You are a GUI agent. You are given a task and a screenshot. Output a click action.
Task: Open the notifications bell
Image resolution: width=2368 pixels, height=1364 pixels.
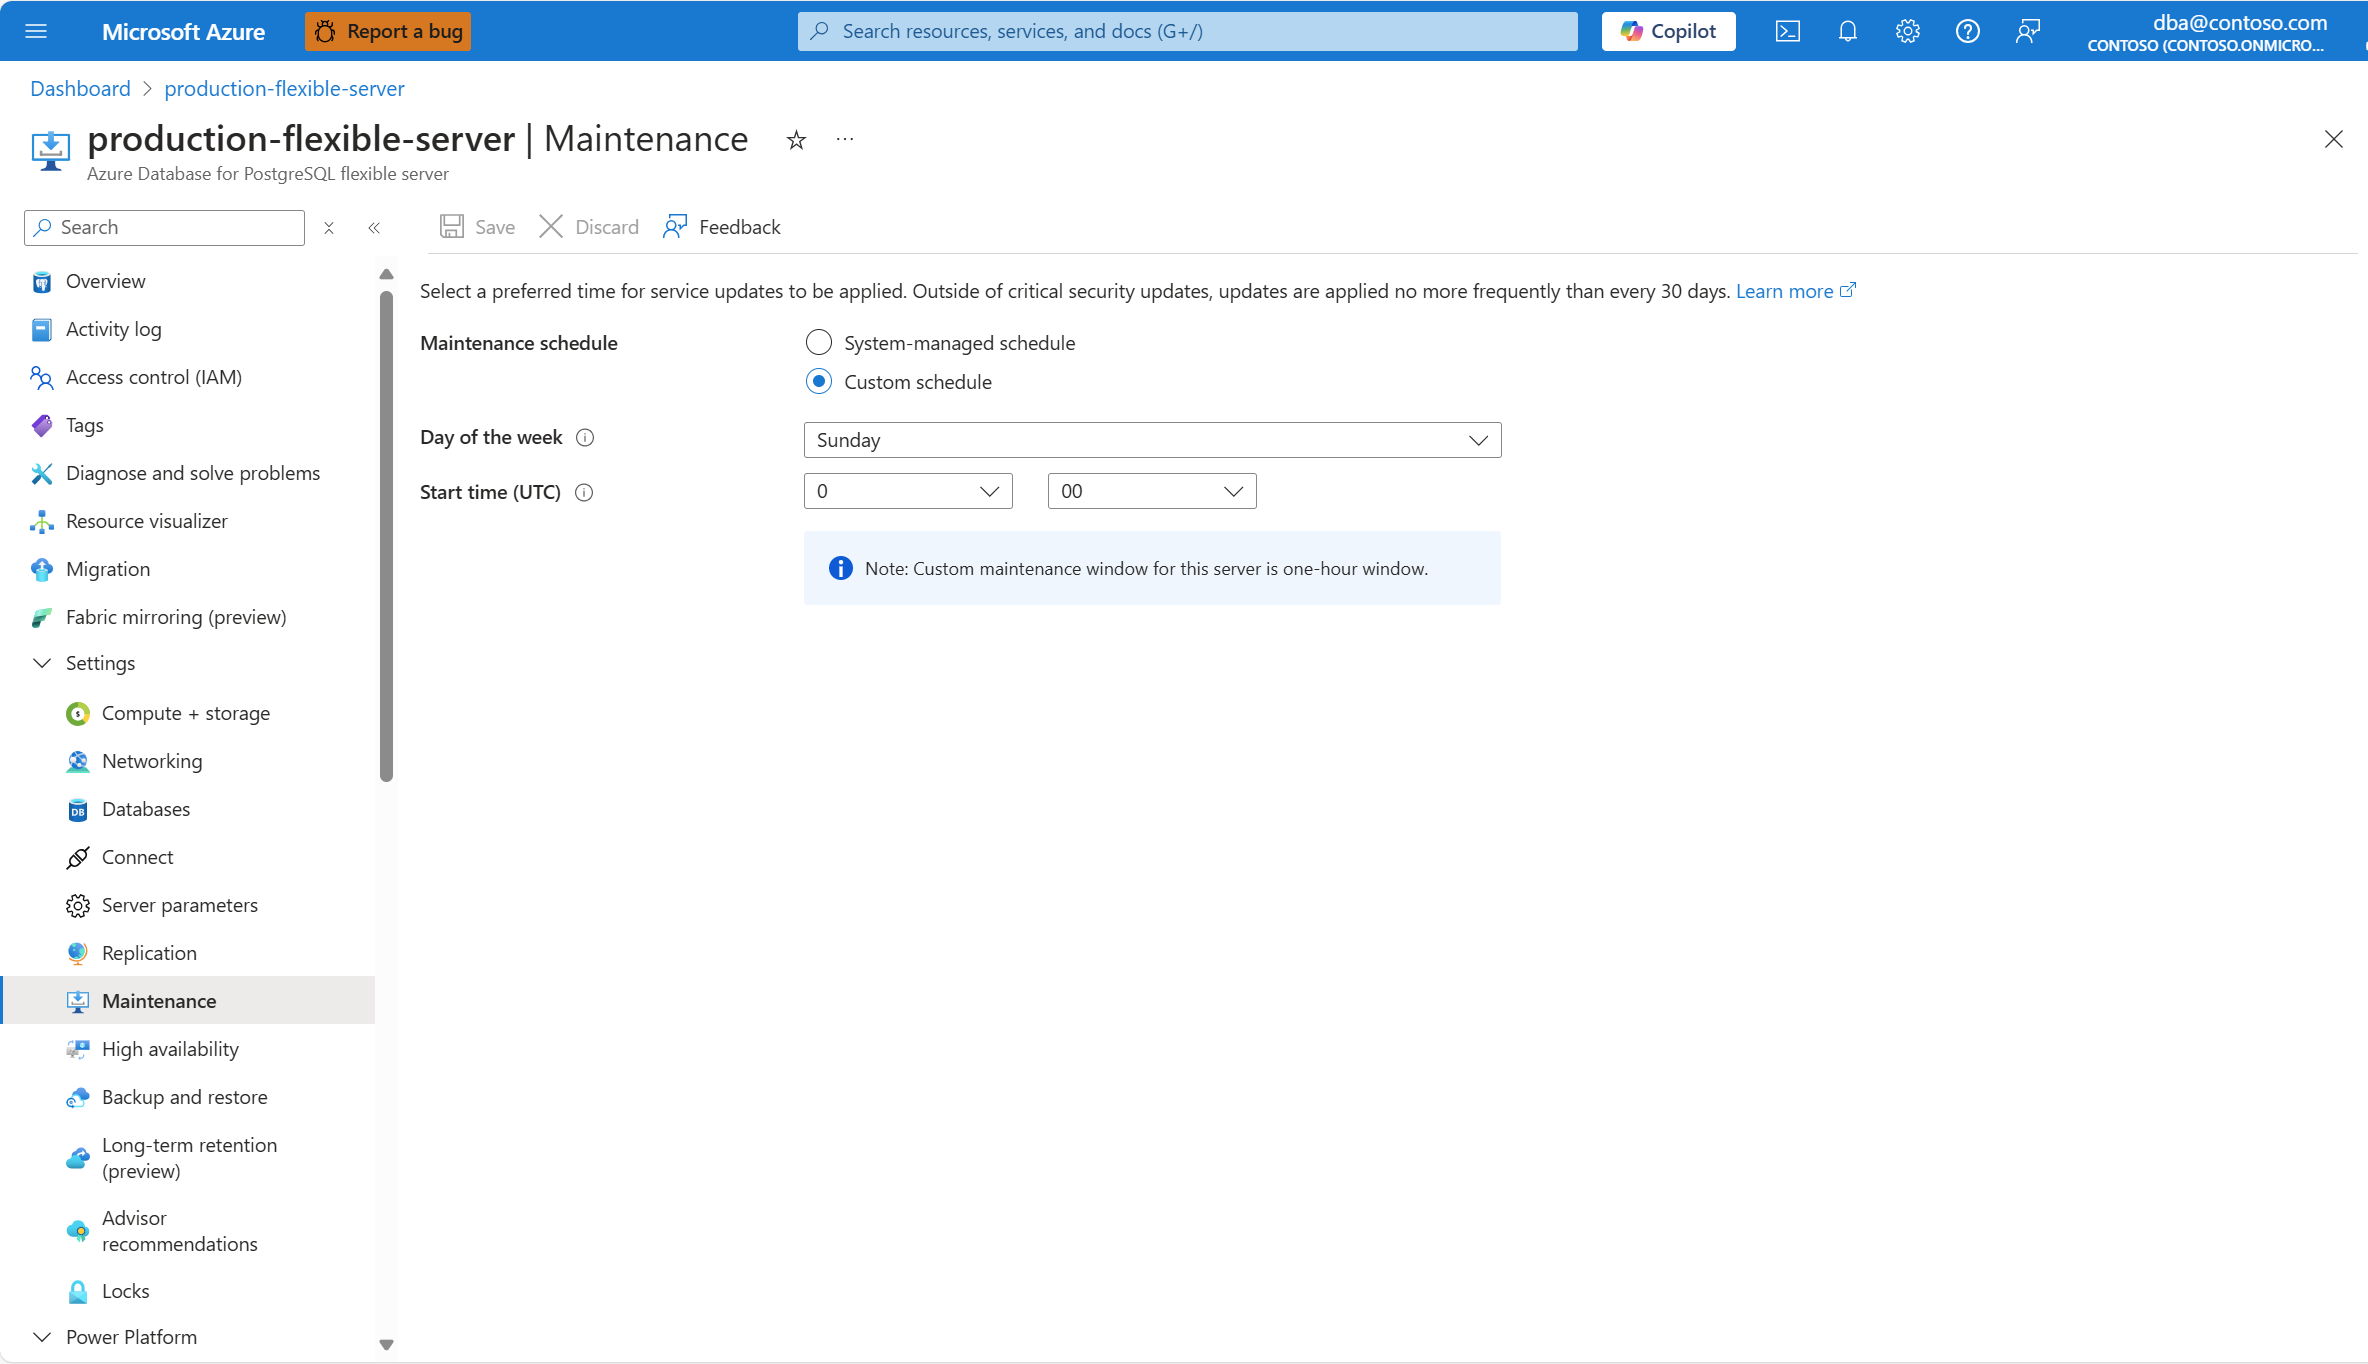1847,31
